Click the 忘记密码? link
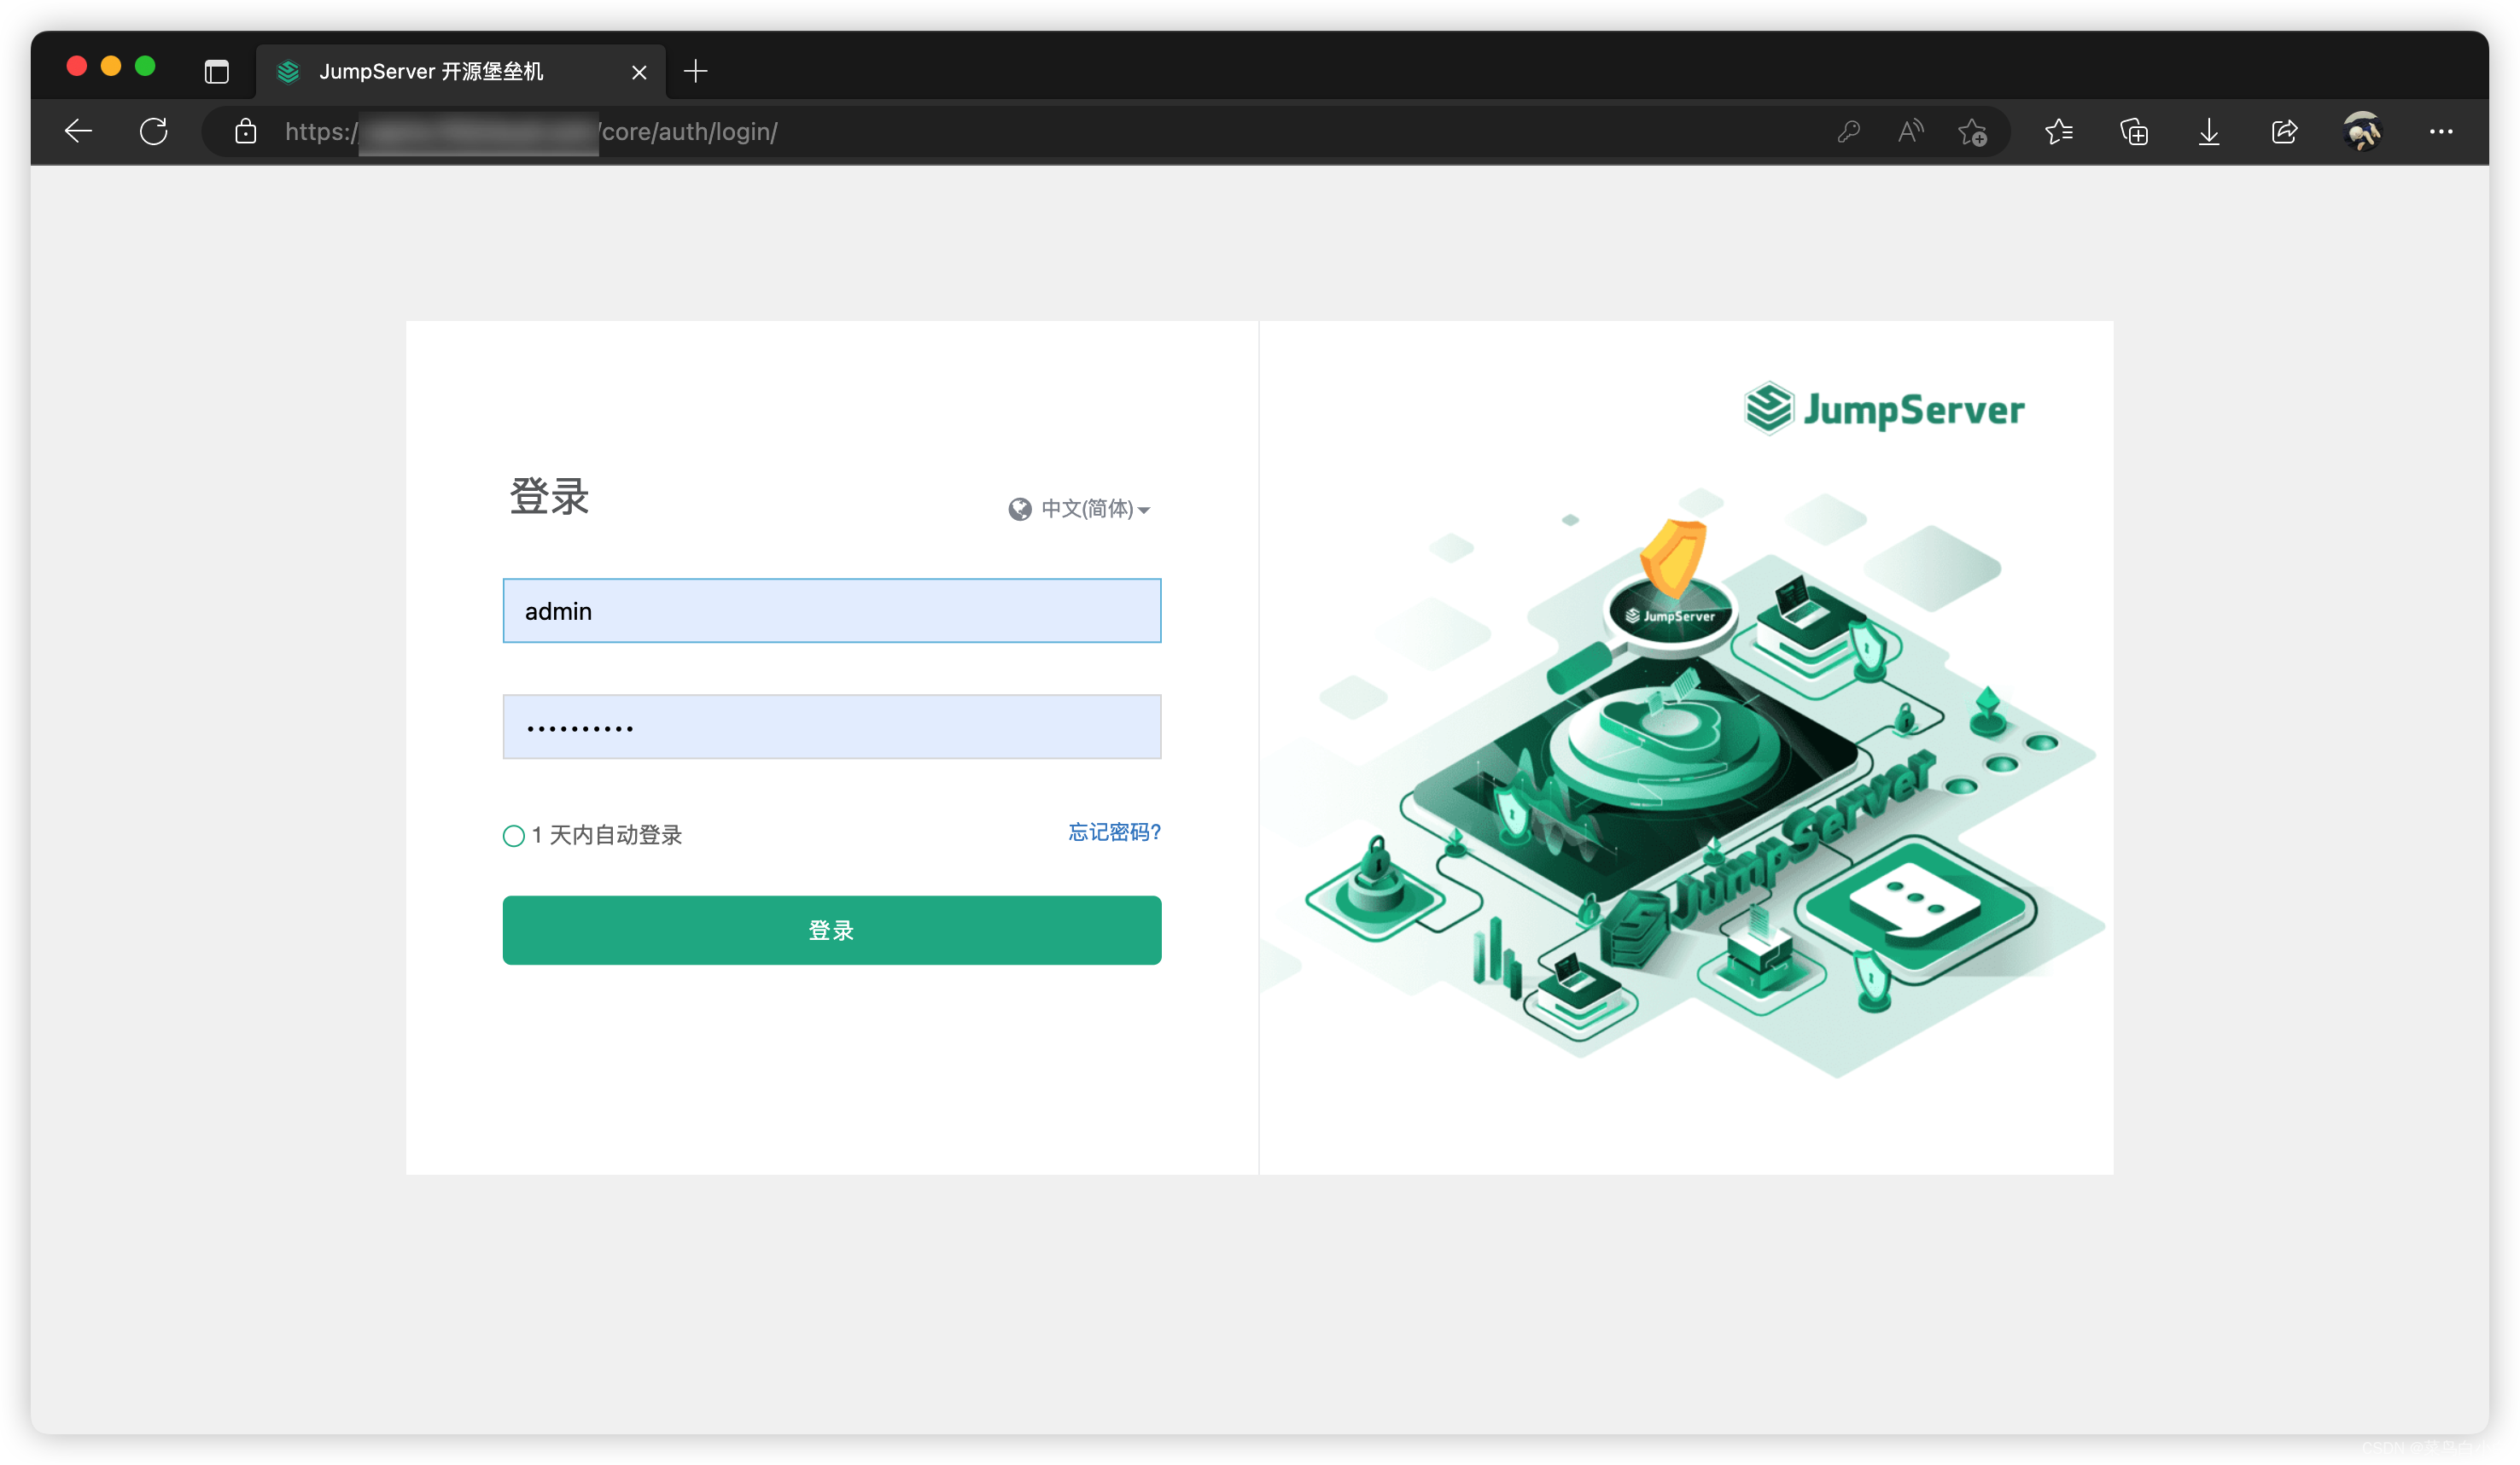The image size is (2520, 1465). tap(1114, 832)
